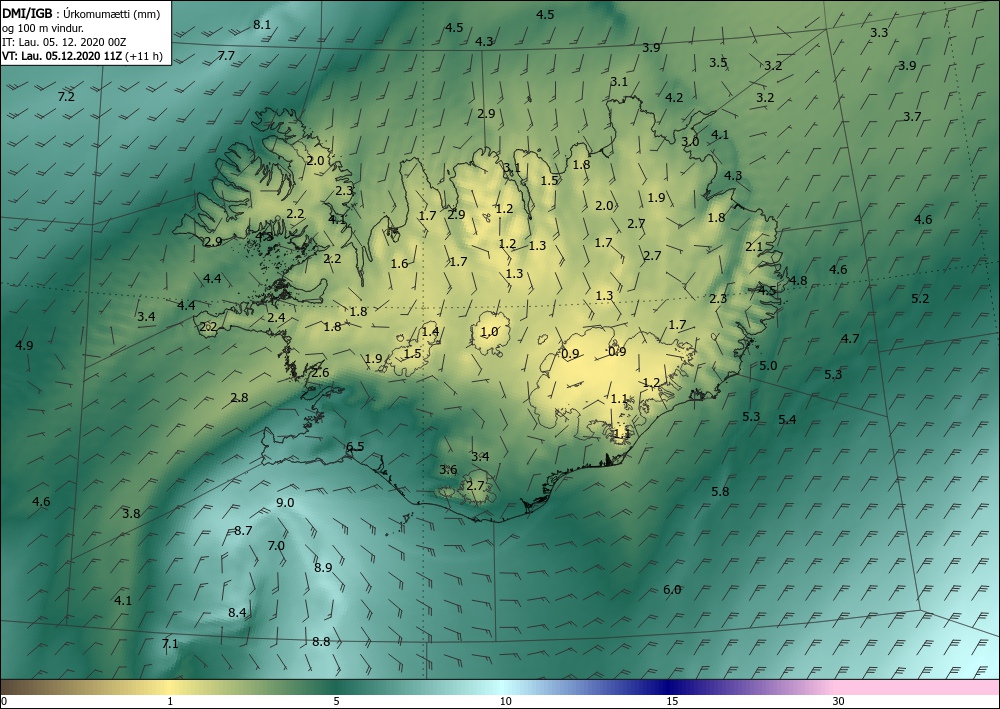The height and width of the screenshot is (709, 1000).
Task: Click the map value "3.0"
Action: pyautogui.click(x=691, y=142)
